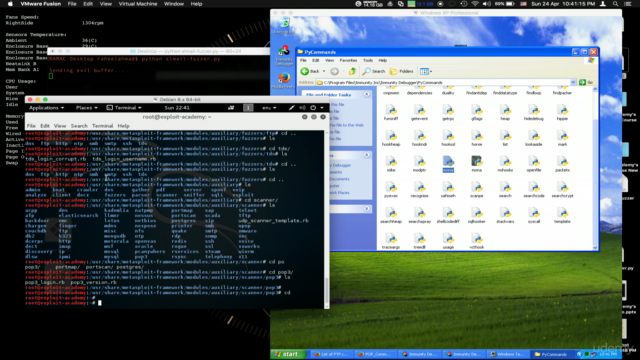The height and width of the screenshot is (360, 640).
Task: Open the shellcodediff file
Action: pyautogui.click(x=448, y=215)
